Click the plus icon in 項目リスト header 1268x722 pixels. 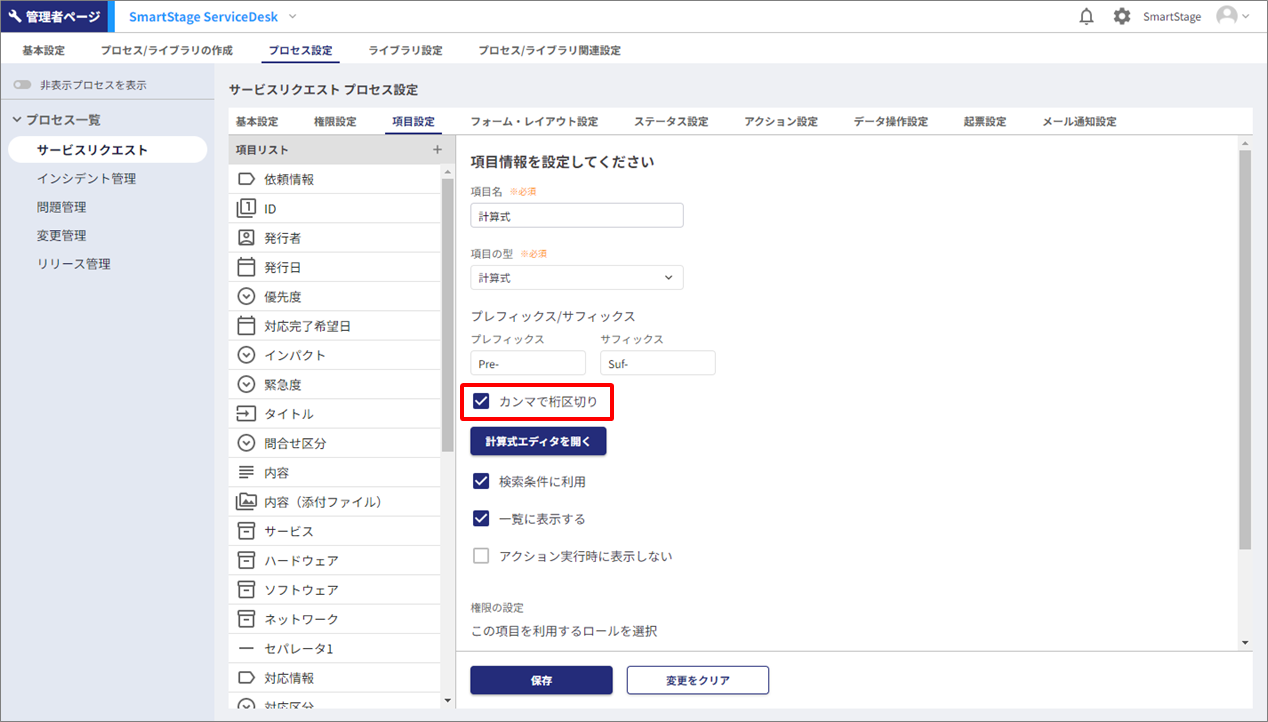(x=437, y=150)
